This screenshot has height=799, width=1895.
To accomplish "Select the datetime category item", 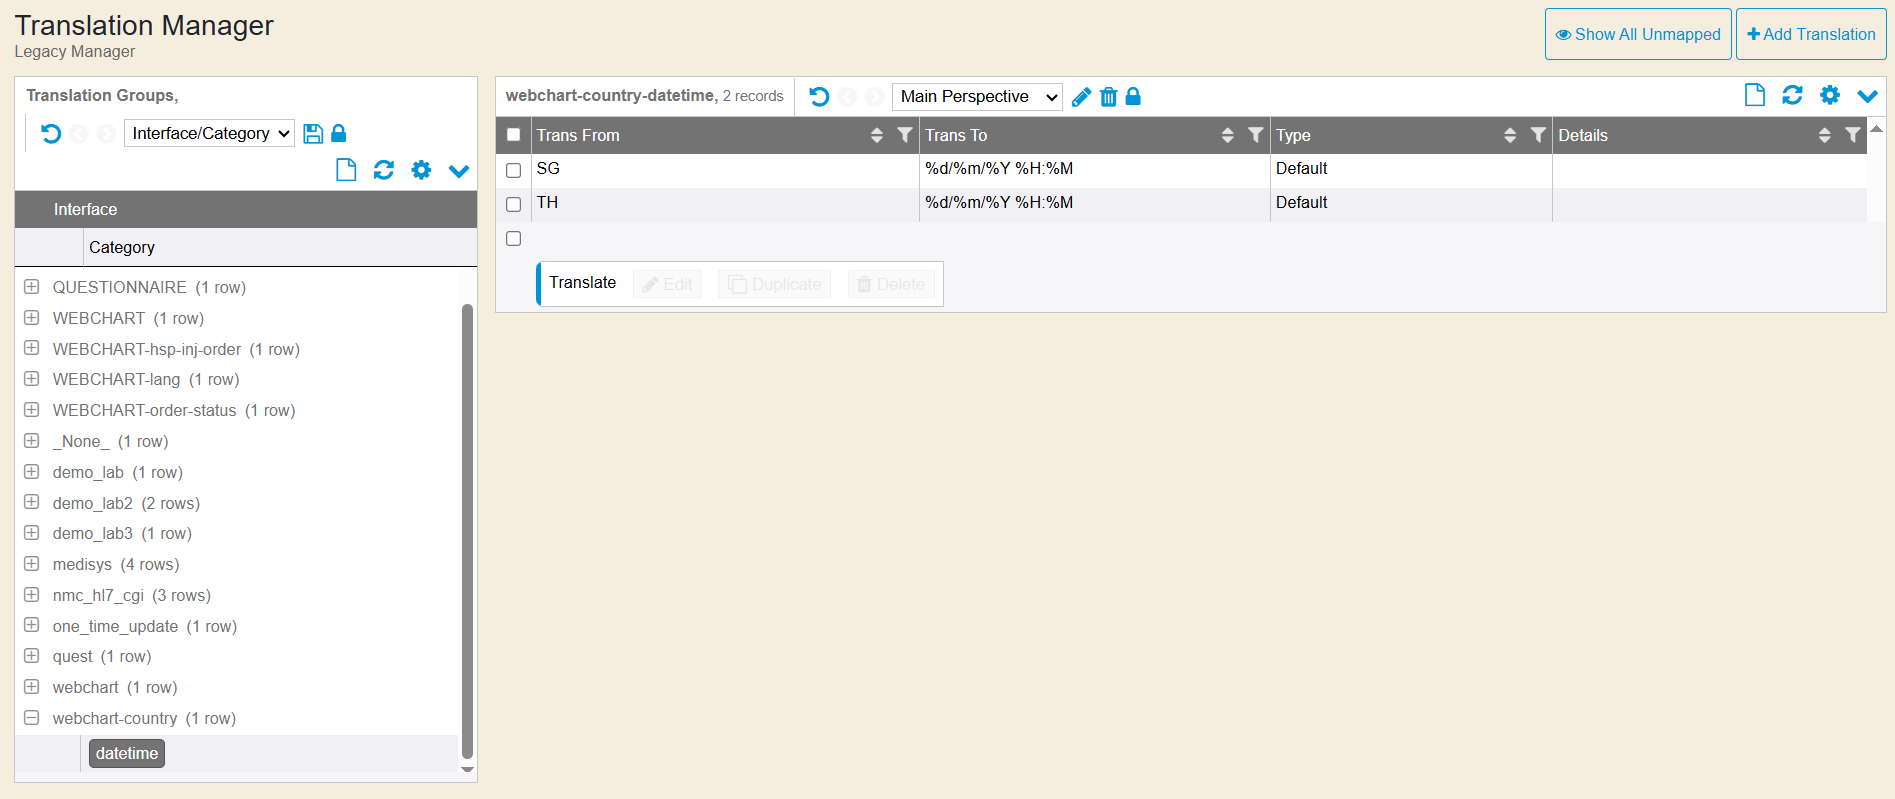I will click(127, 753).
